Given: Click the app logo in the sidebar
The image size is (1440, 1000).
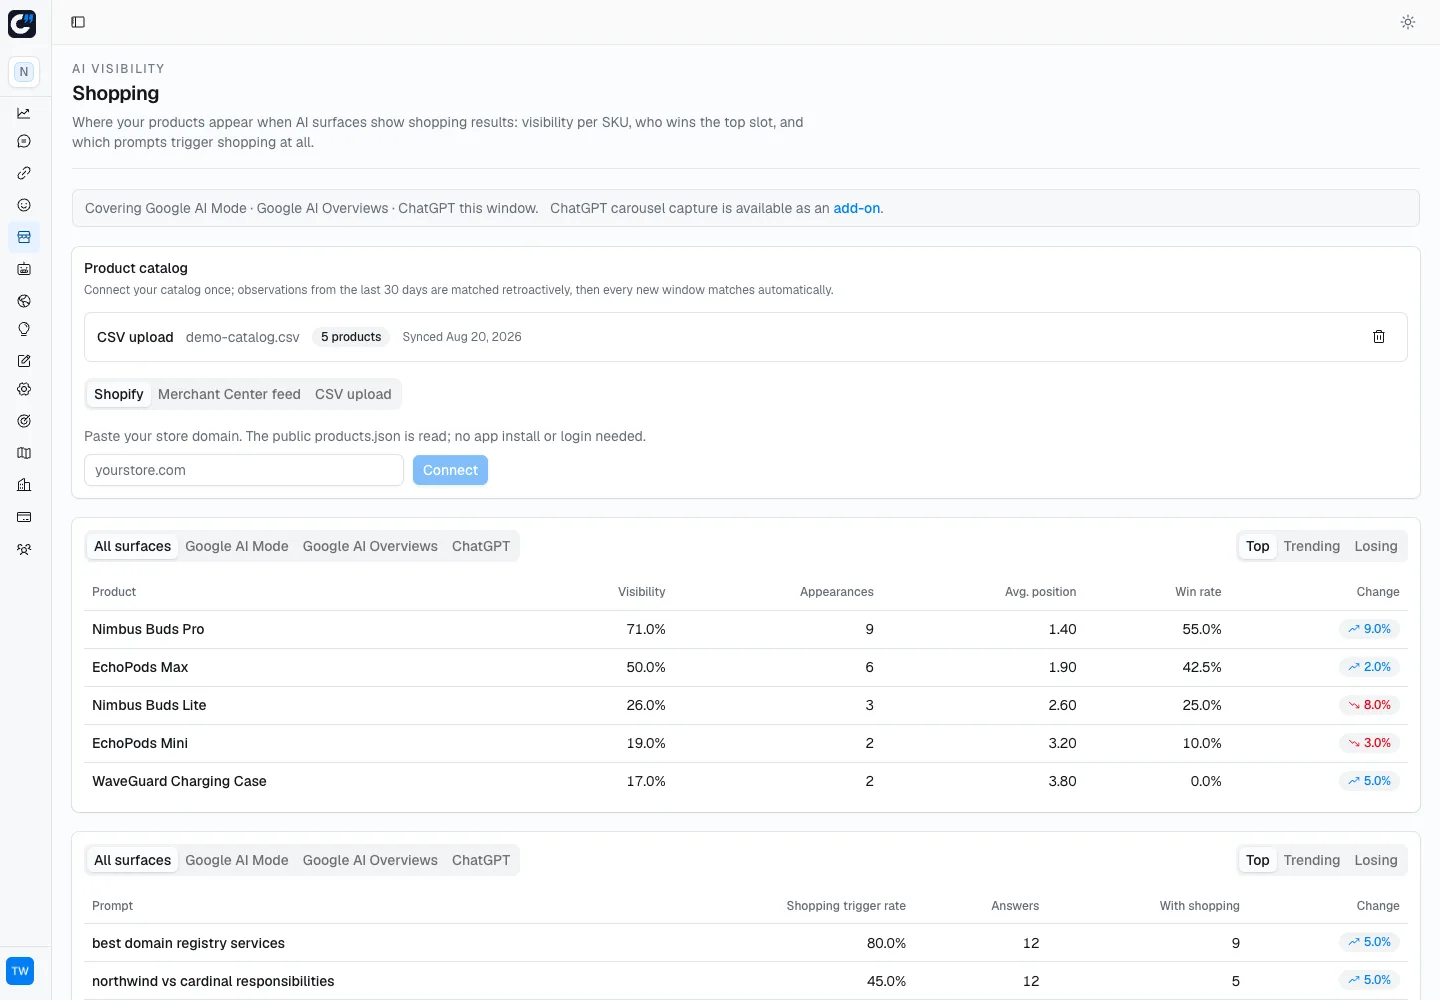Looking at the screenshot, I should click(x=22, y=24).
